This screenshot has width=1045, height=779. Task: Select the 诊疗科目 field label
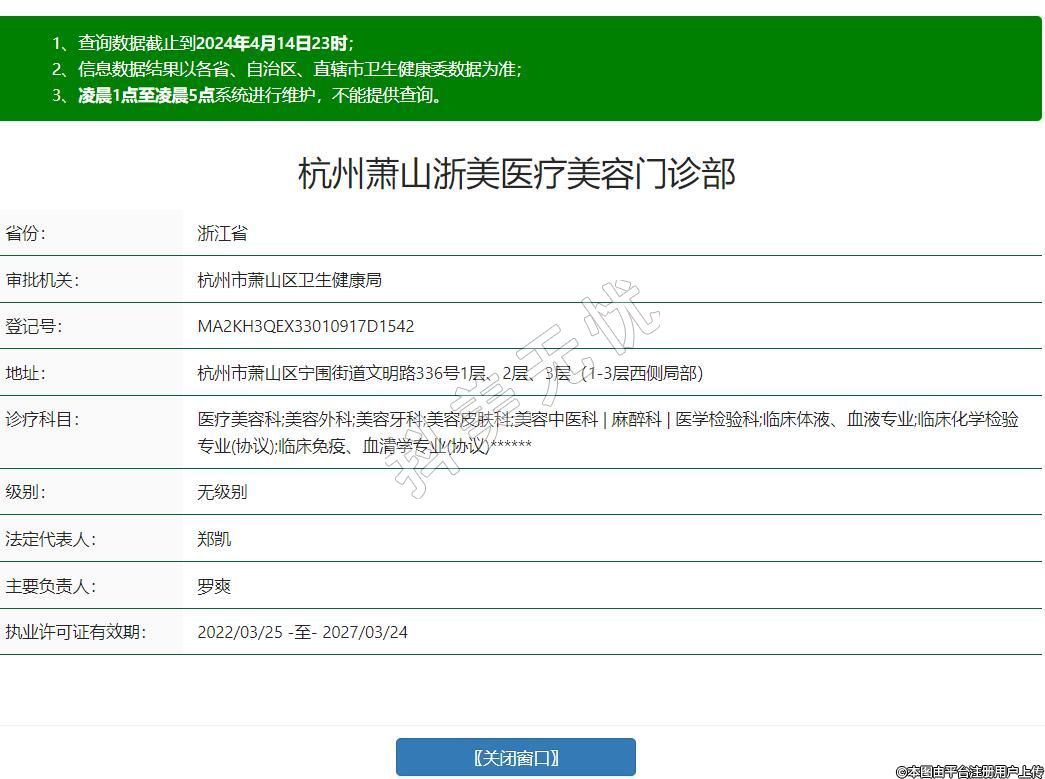[42, 420]
